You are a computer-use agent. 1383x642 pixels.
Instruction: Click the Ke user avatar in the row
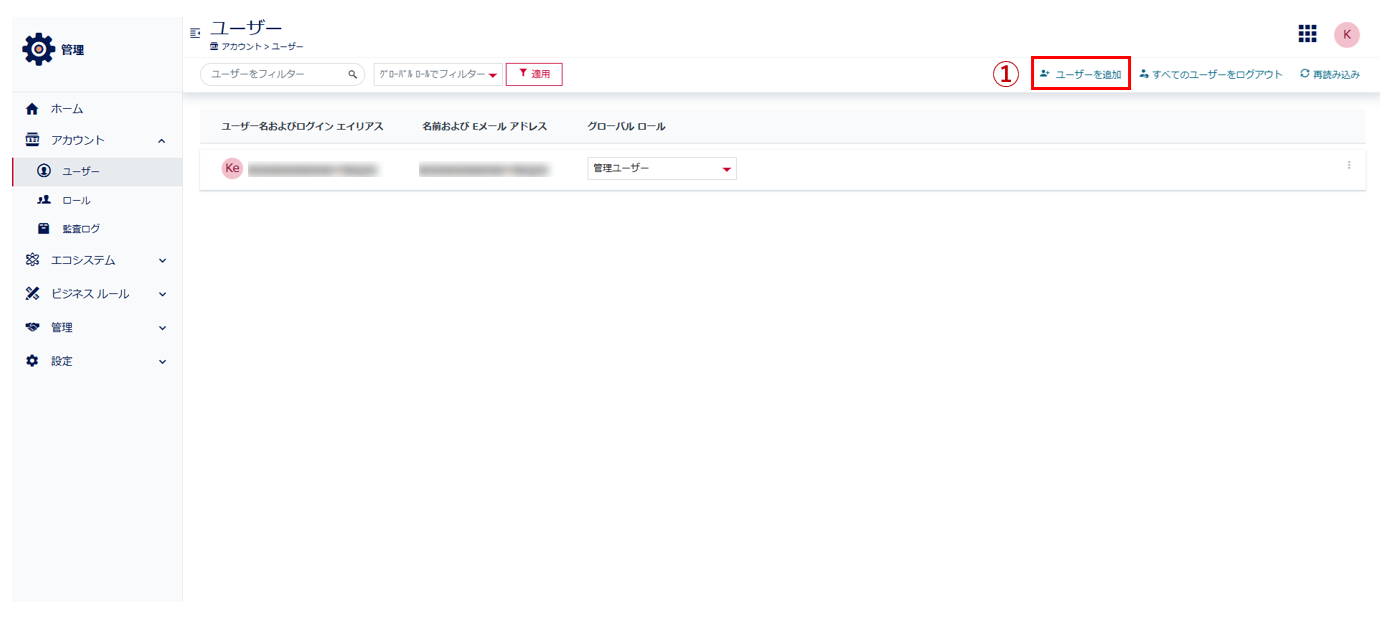232,168
